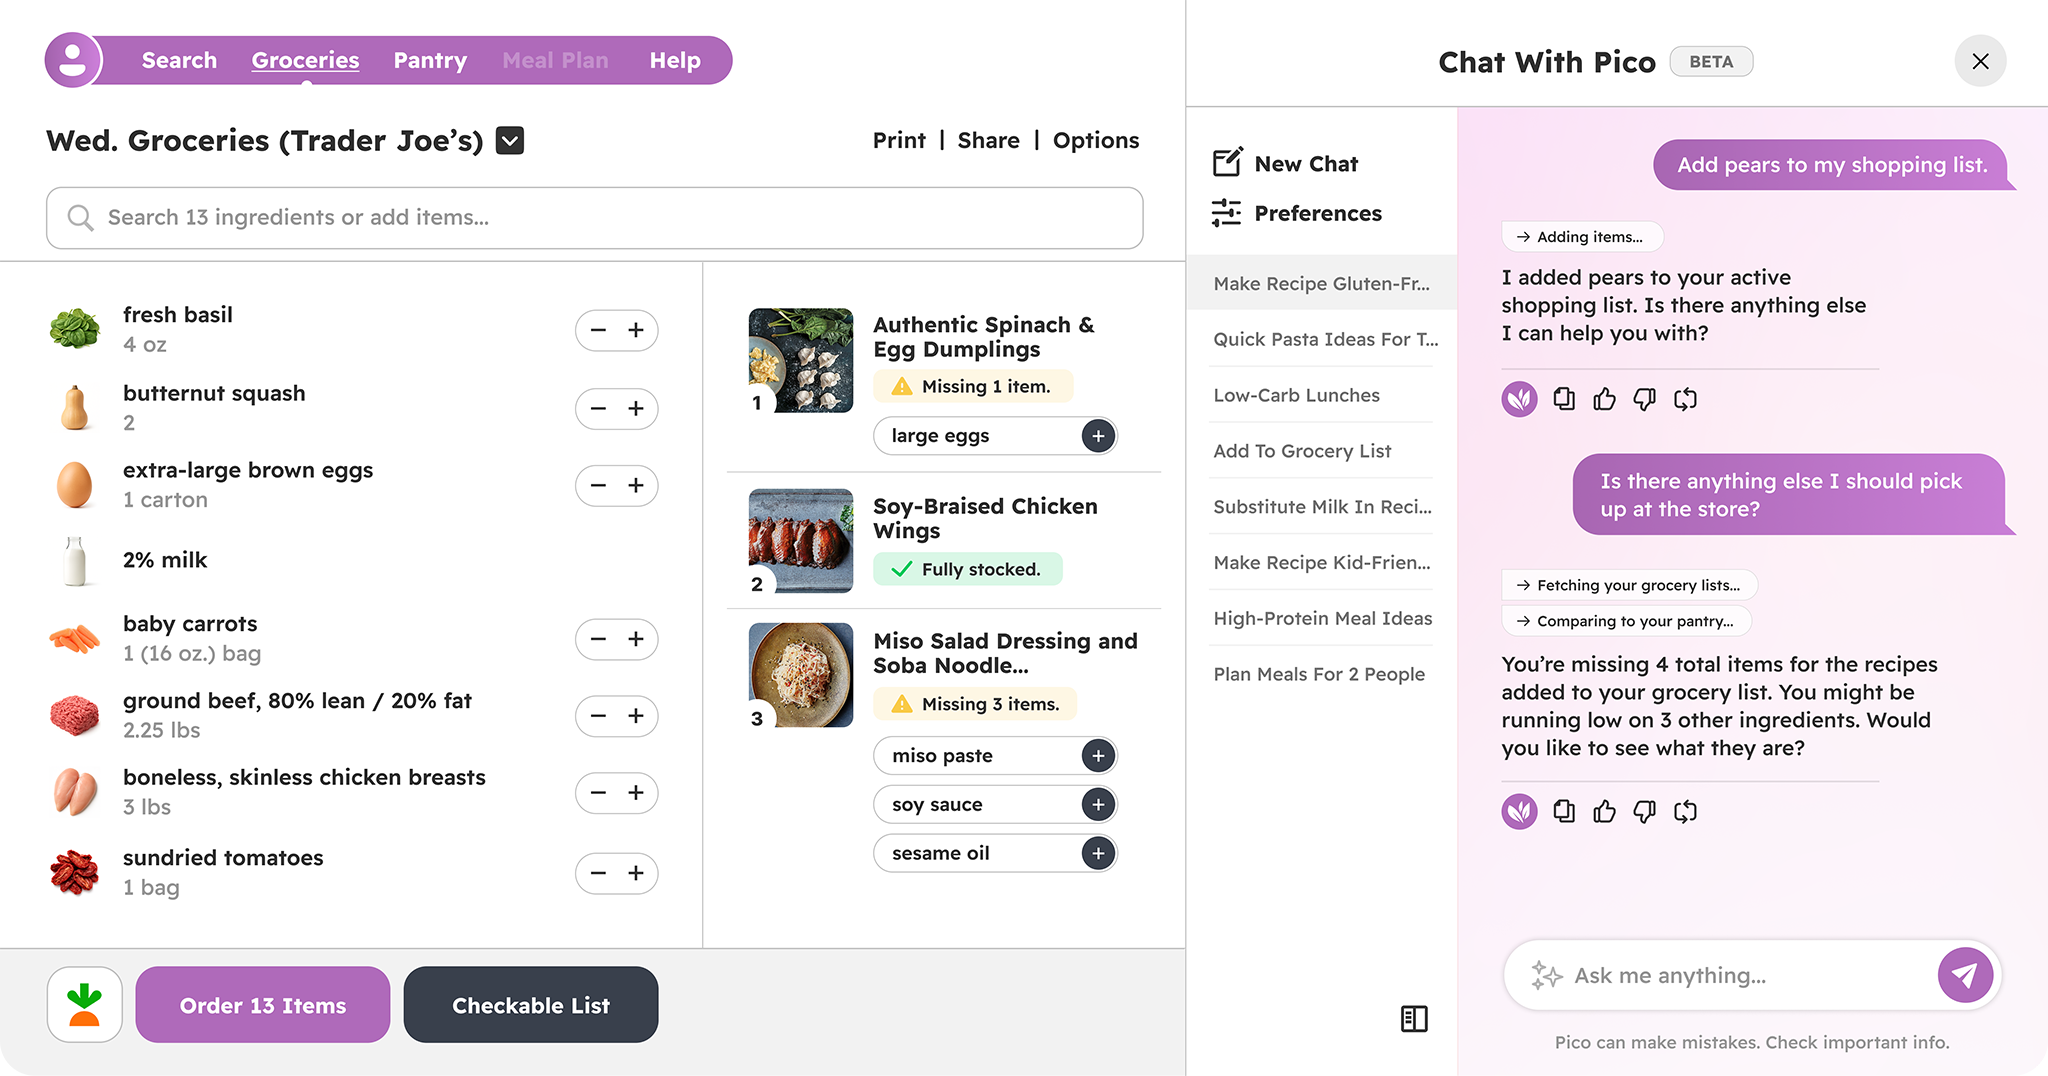
Task: Open the user profile avatar icon
Action: pyautogui.click(x=73, y=60)
